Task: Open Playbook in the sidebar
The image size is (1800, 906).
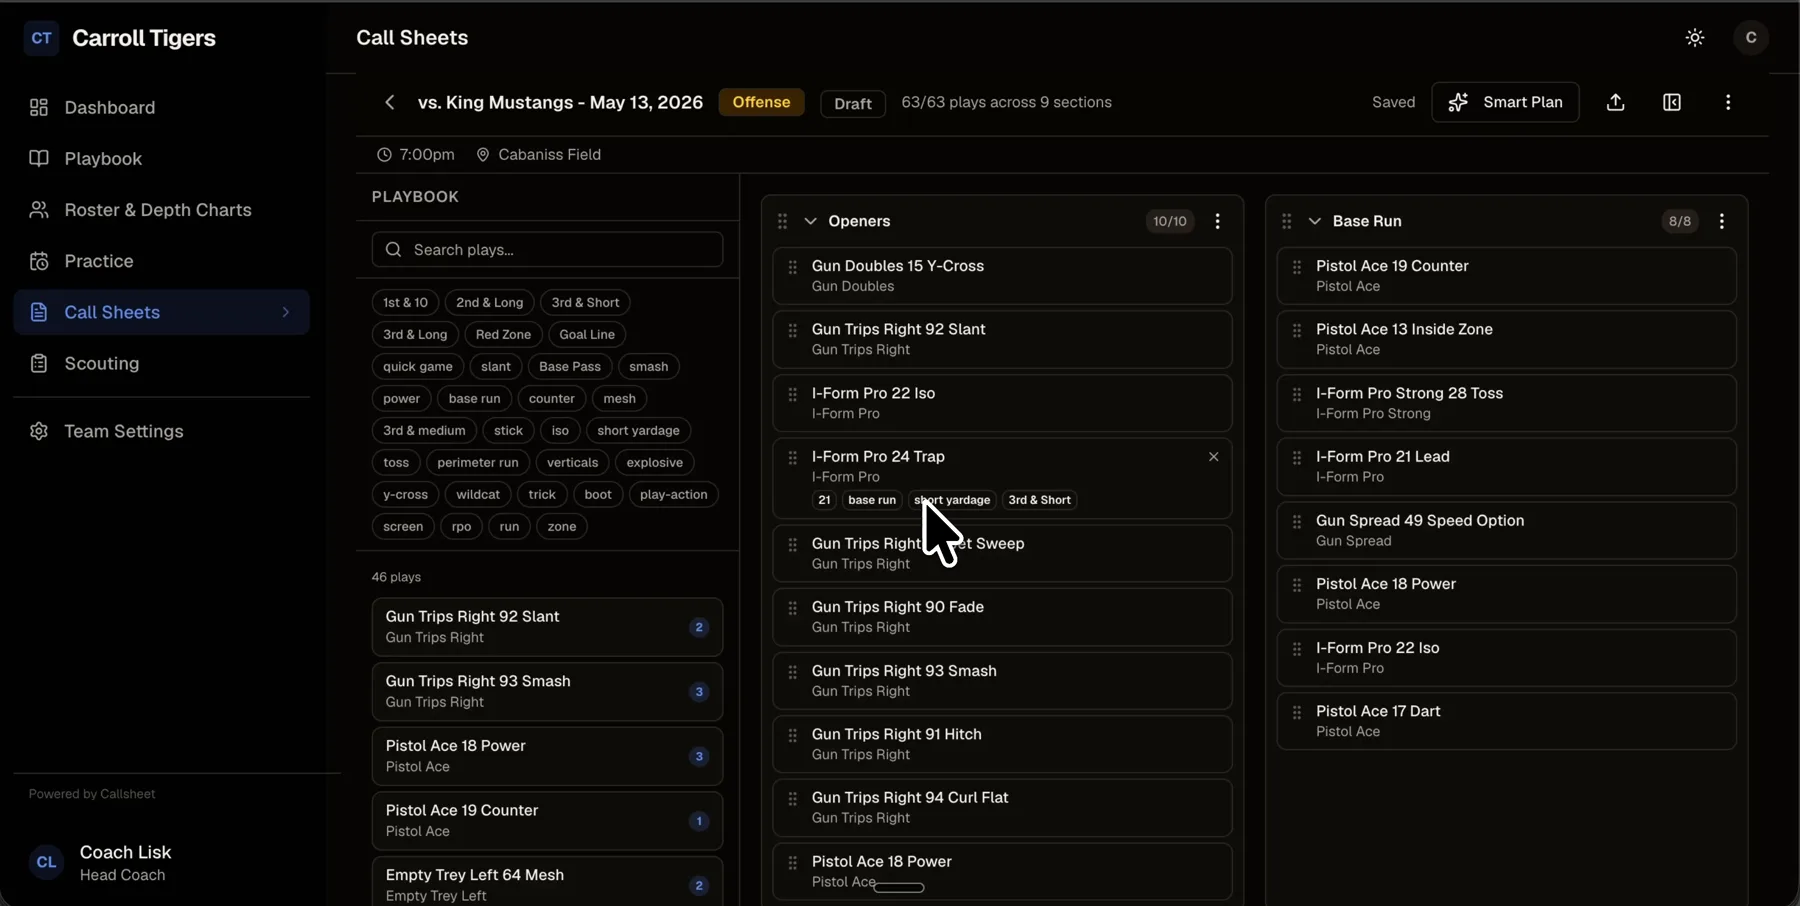Action: coord(161,159)
